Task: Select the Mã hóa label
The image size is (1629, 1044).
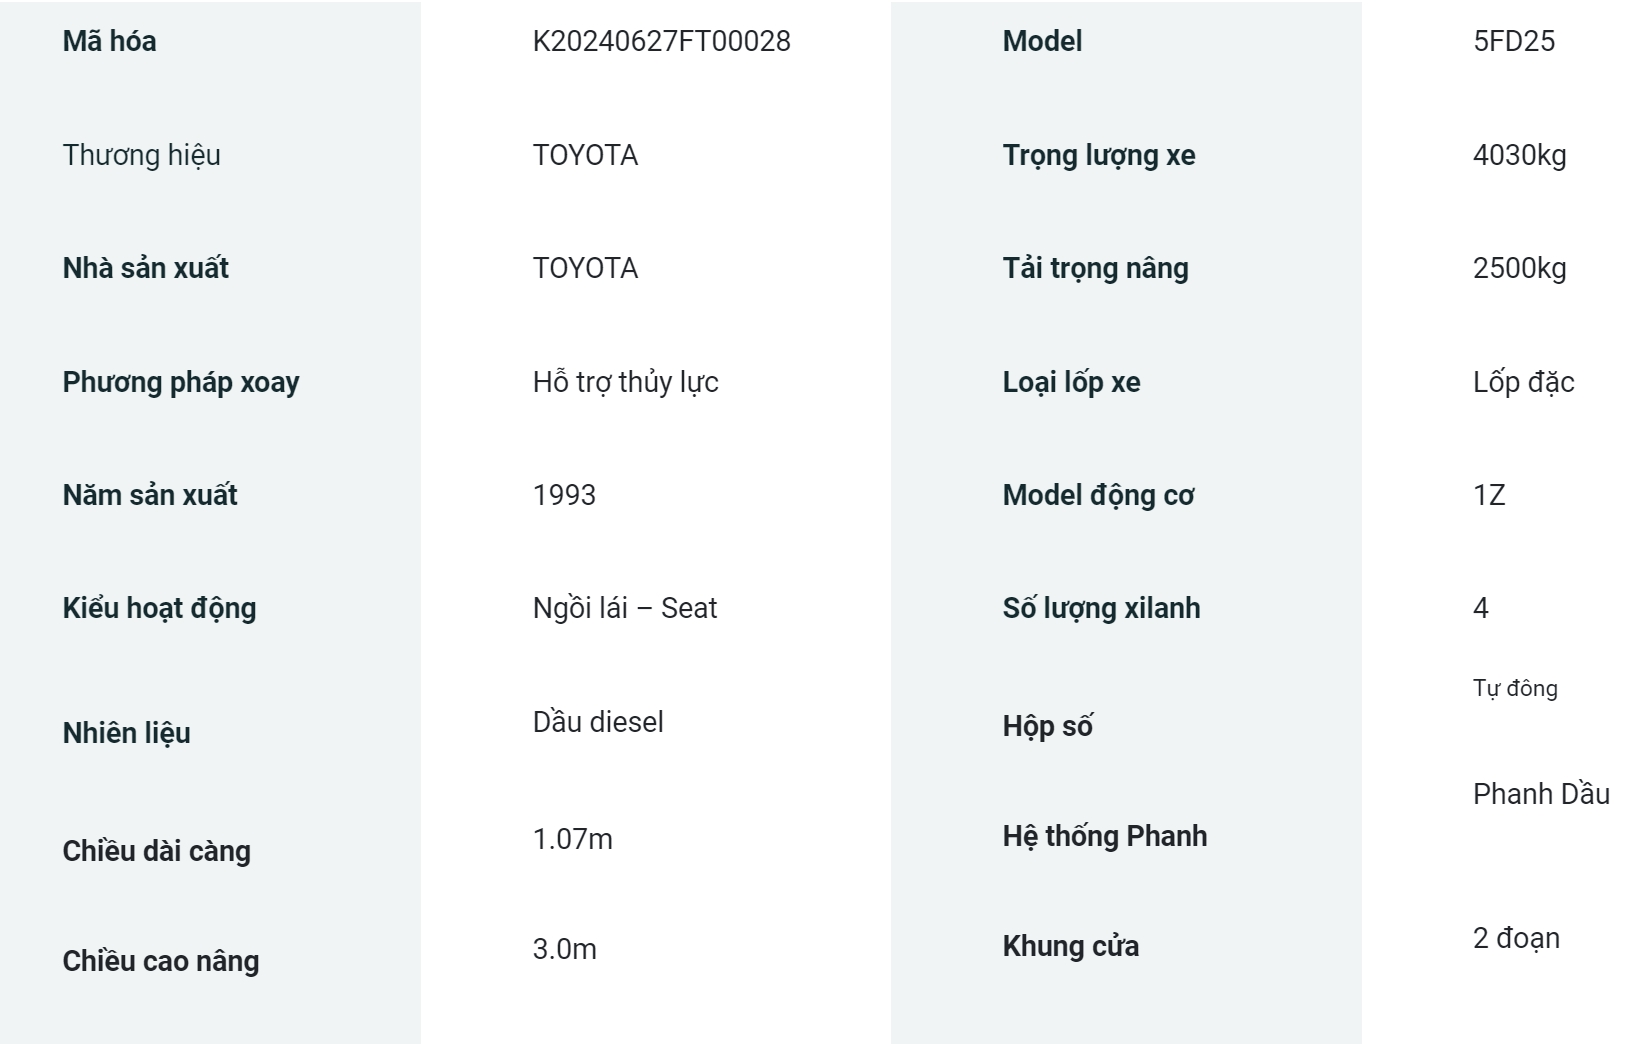Action: click(x=109, y=41)
